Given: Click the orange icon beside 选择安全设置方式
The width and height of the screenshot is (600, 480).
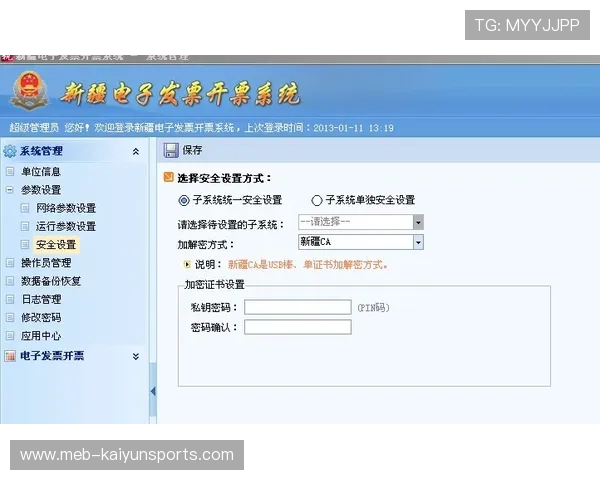Looking at the screenshot, I should 168,177.
